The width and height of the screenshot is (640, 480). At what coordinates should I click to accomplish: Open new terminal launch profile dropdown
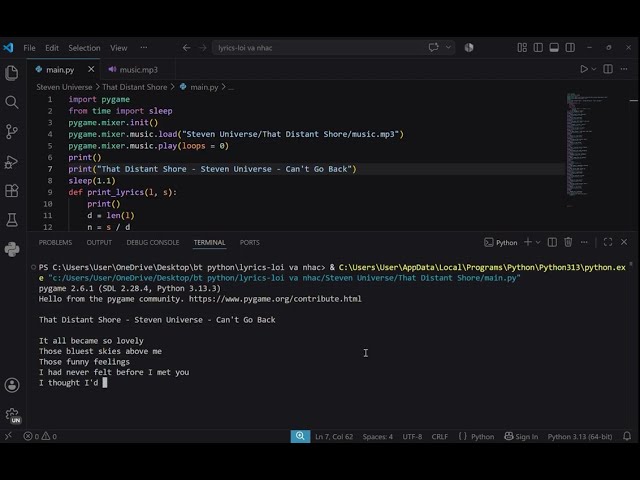tap(538, 242)
